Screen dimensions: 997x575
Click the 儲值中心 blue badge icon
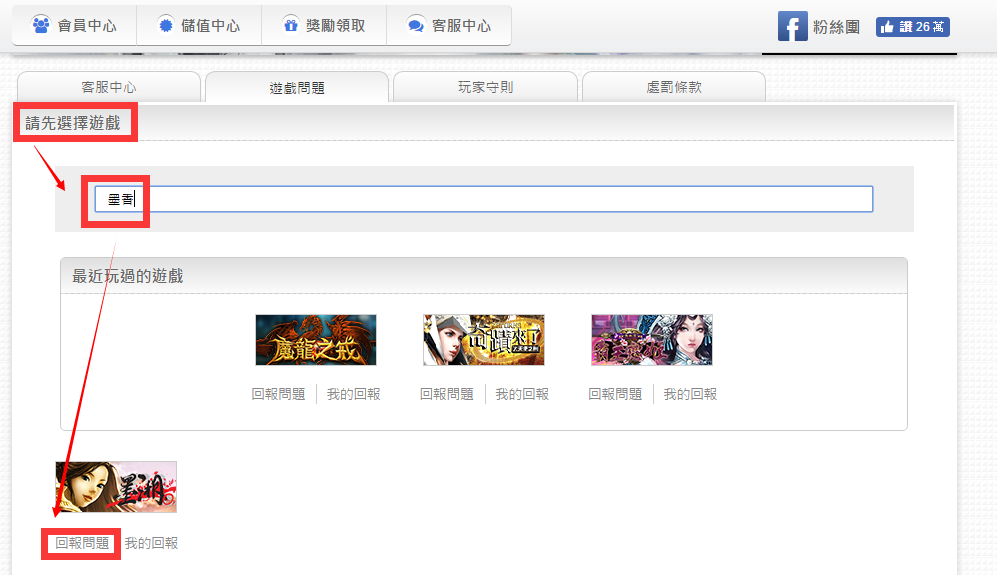(166, 25)
